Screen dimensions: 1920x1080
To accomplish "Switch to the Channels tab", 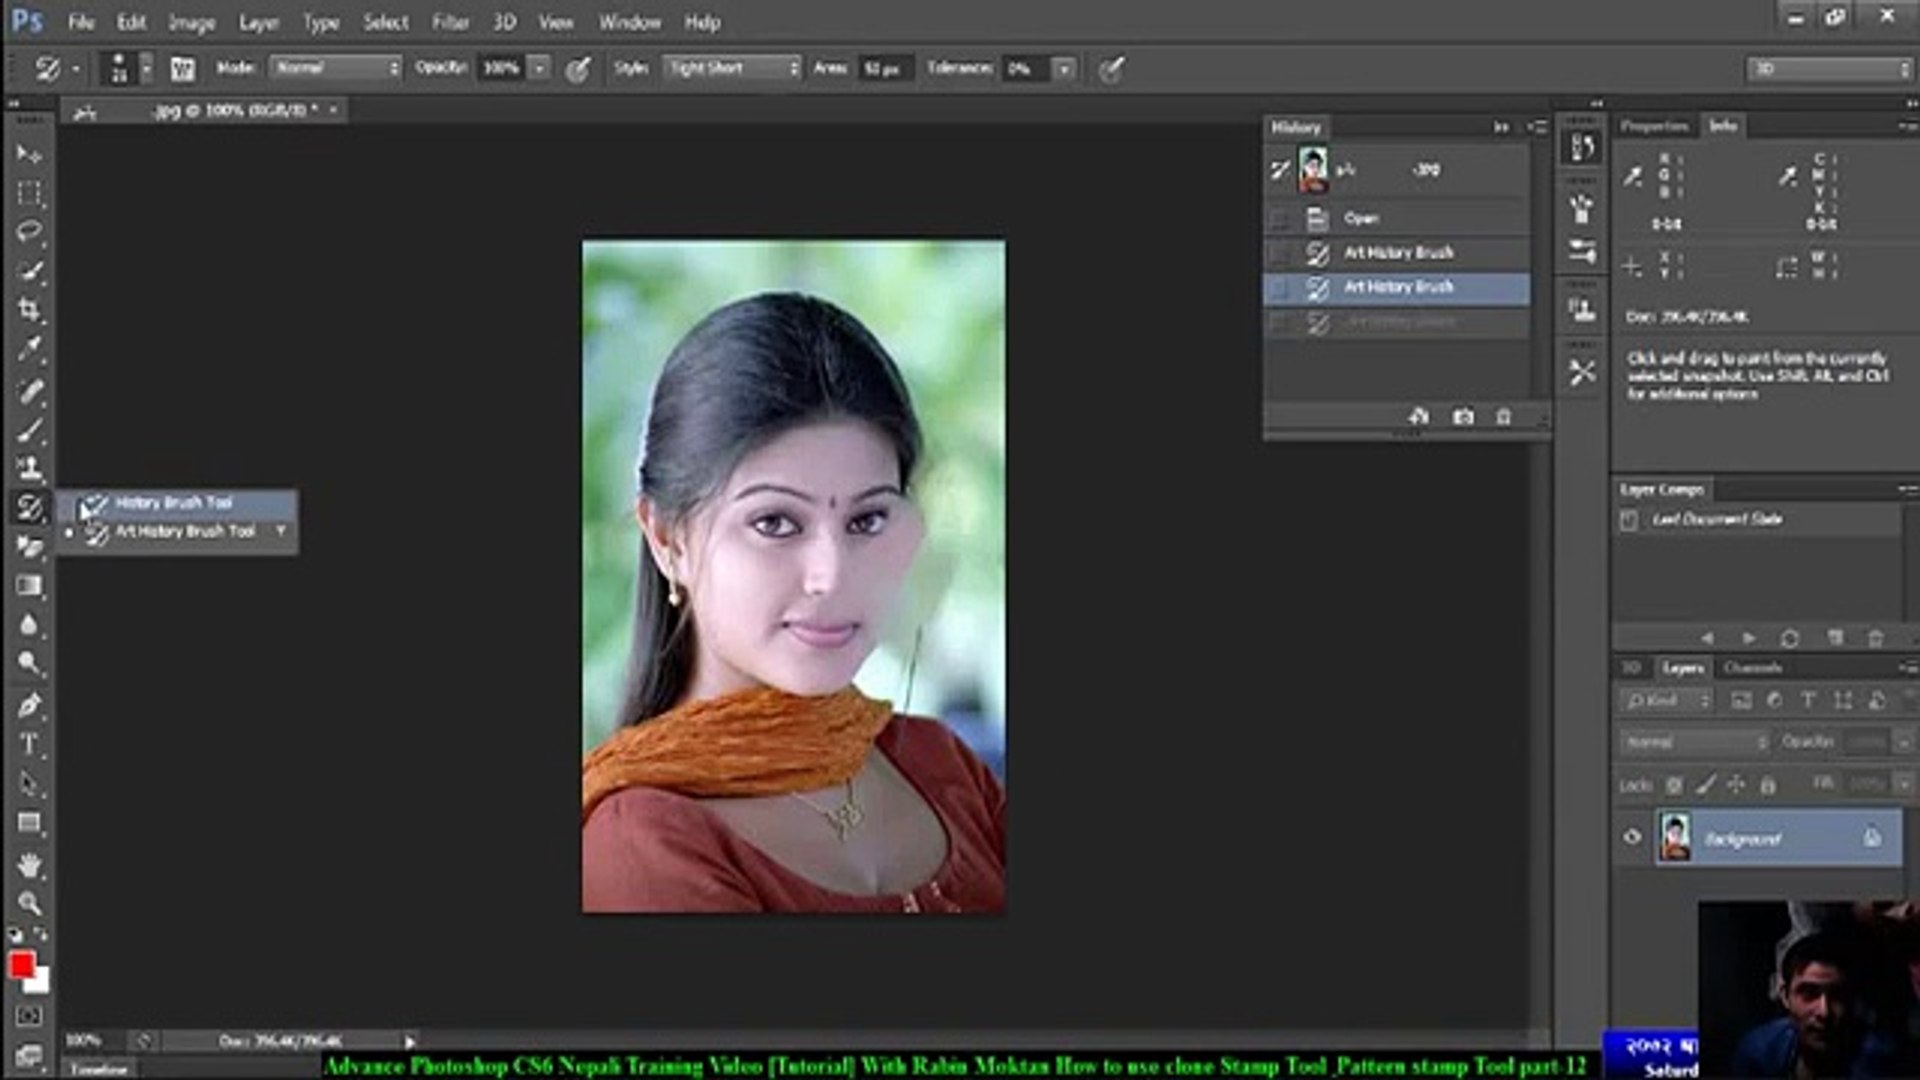I will click(1752, 668).
